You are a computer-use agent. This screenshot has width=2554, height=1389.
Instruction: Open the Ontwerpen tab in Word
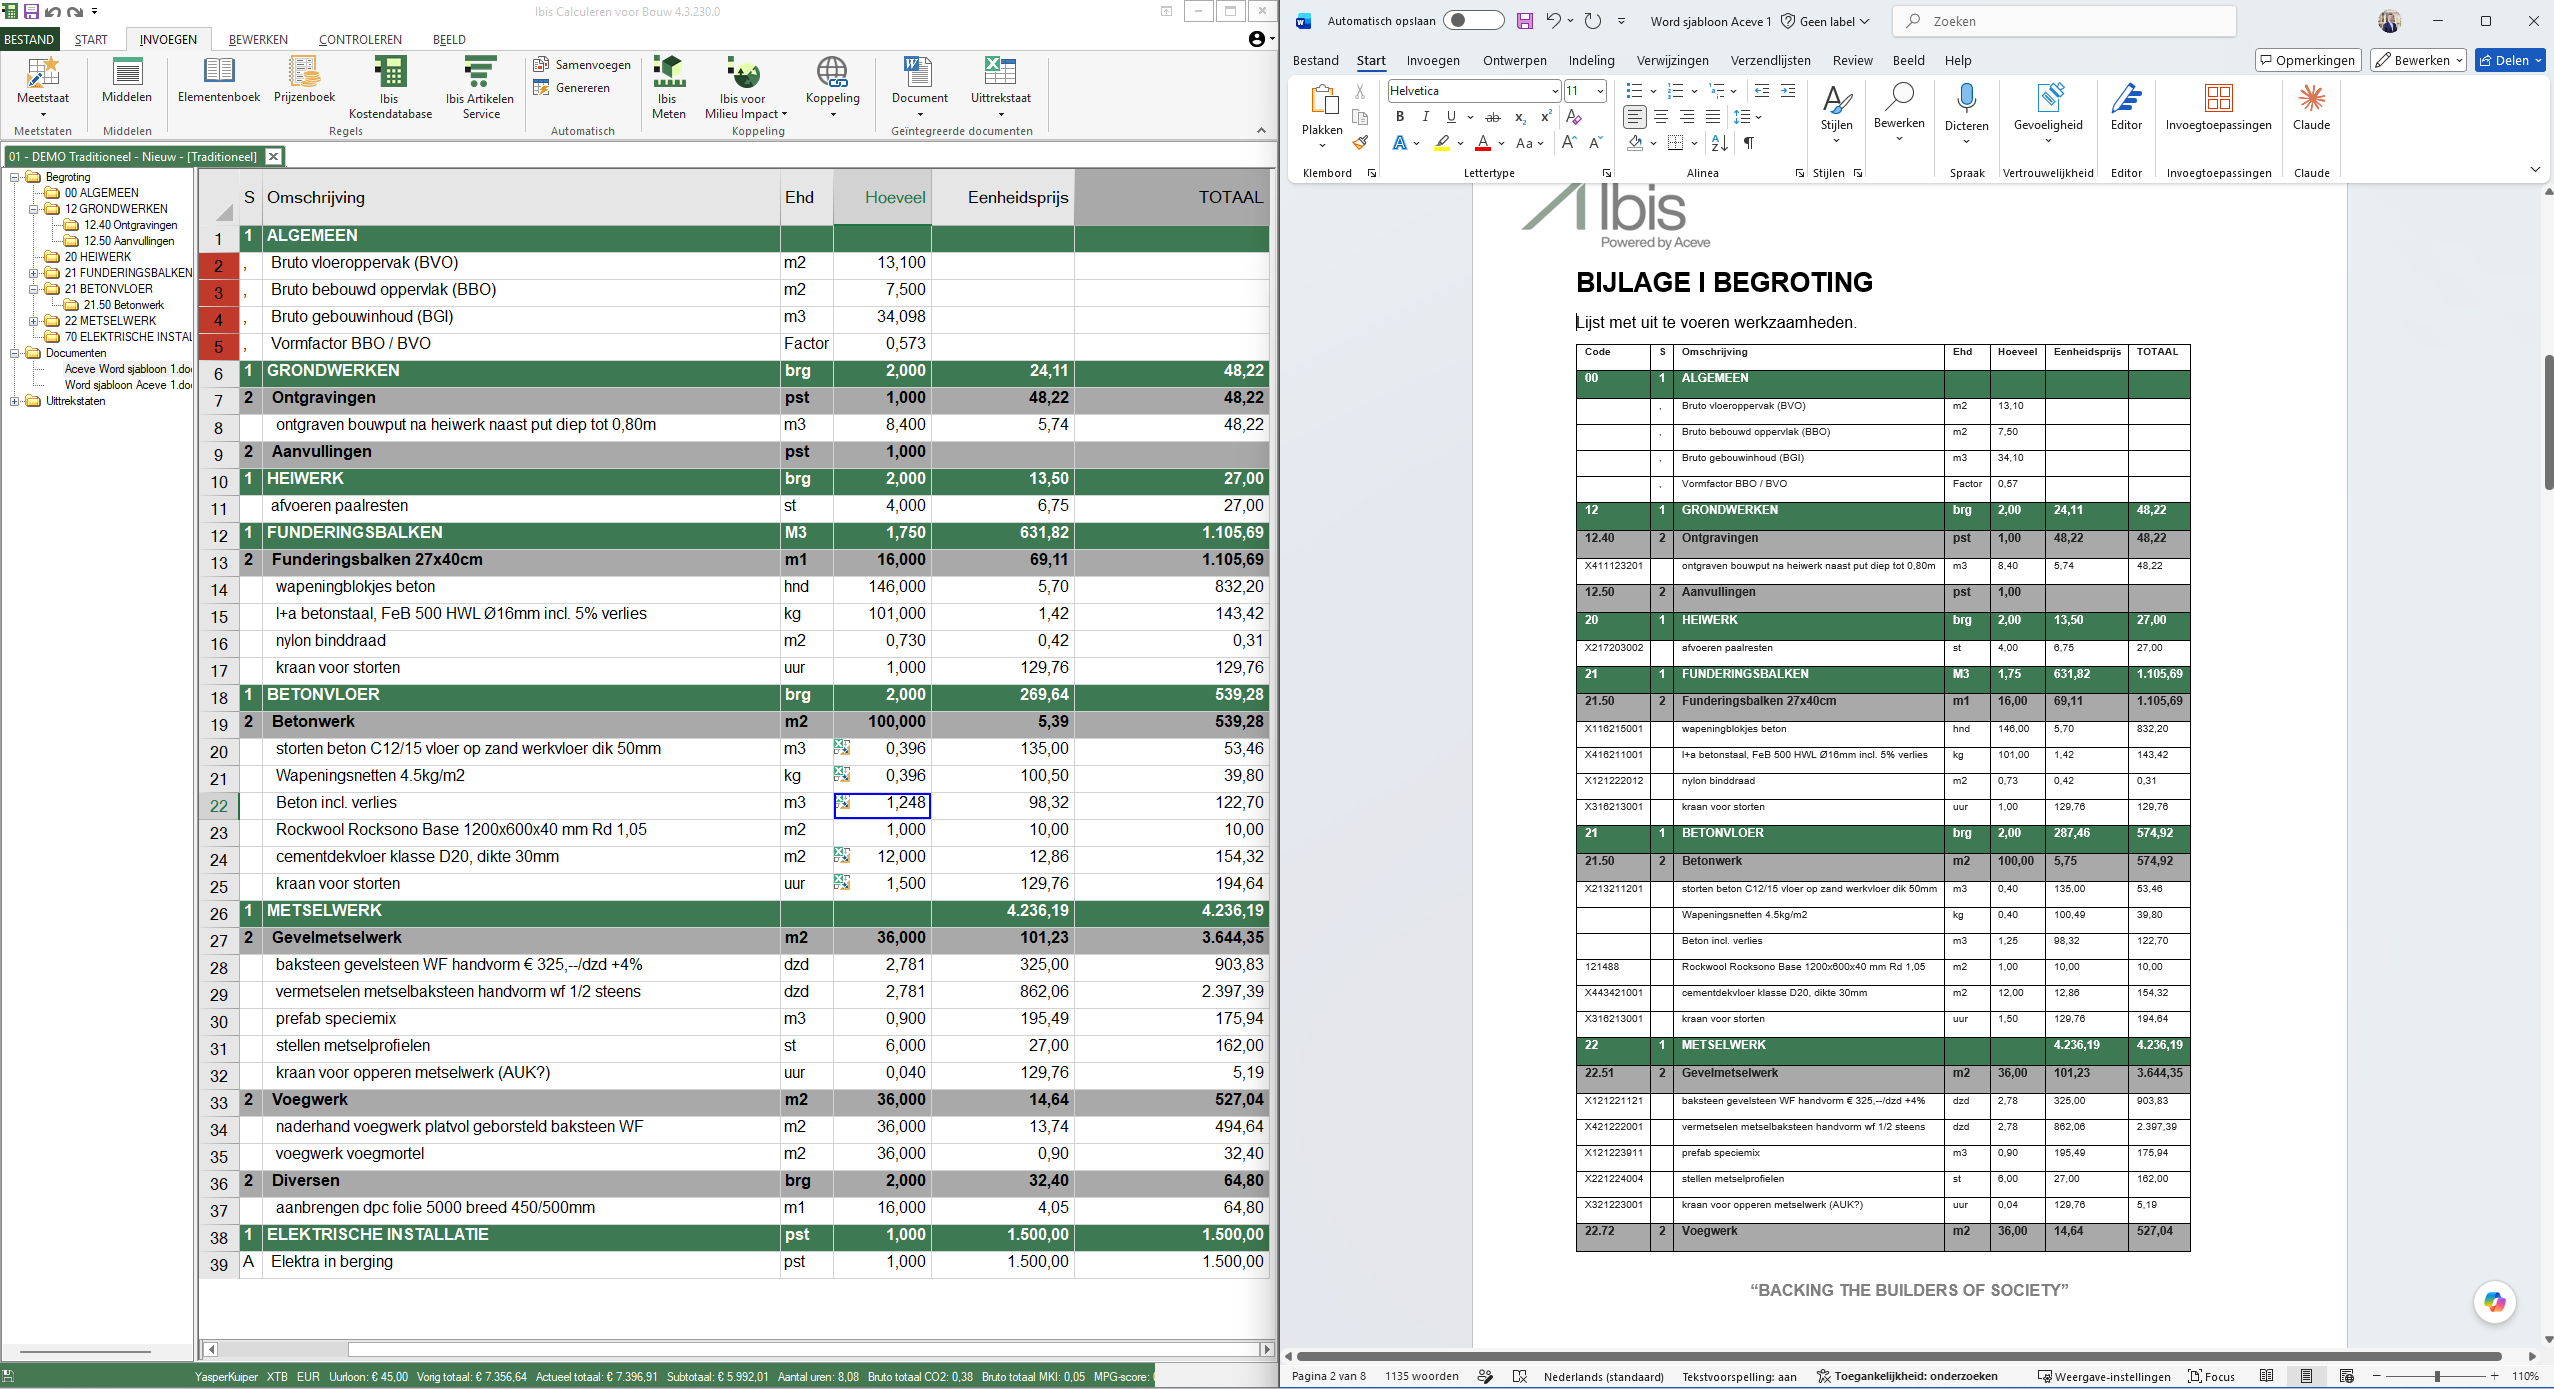coord(1514,61)
